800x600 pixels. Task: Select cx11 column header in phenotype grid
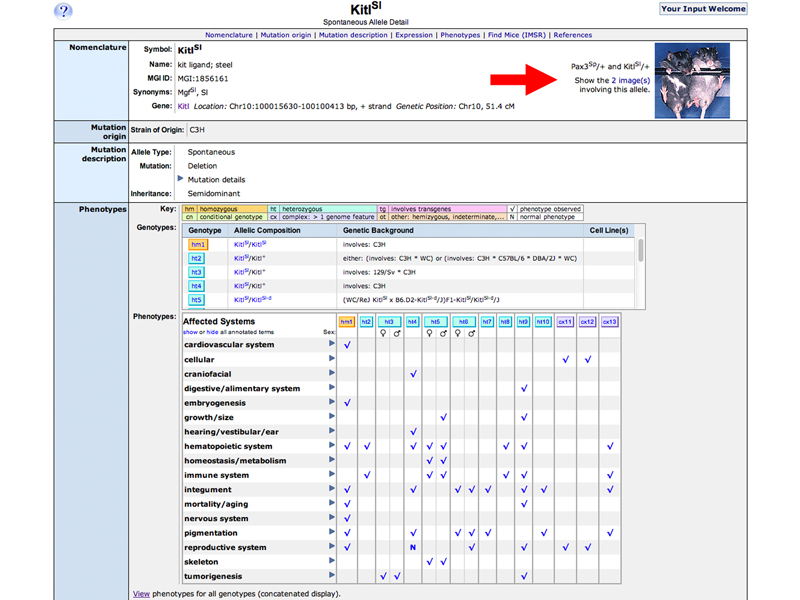pyautogui.click(x=565, y=322)
